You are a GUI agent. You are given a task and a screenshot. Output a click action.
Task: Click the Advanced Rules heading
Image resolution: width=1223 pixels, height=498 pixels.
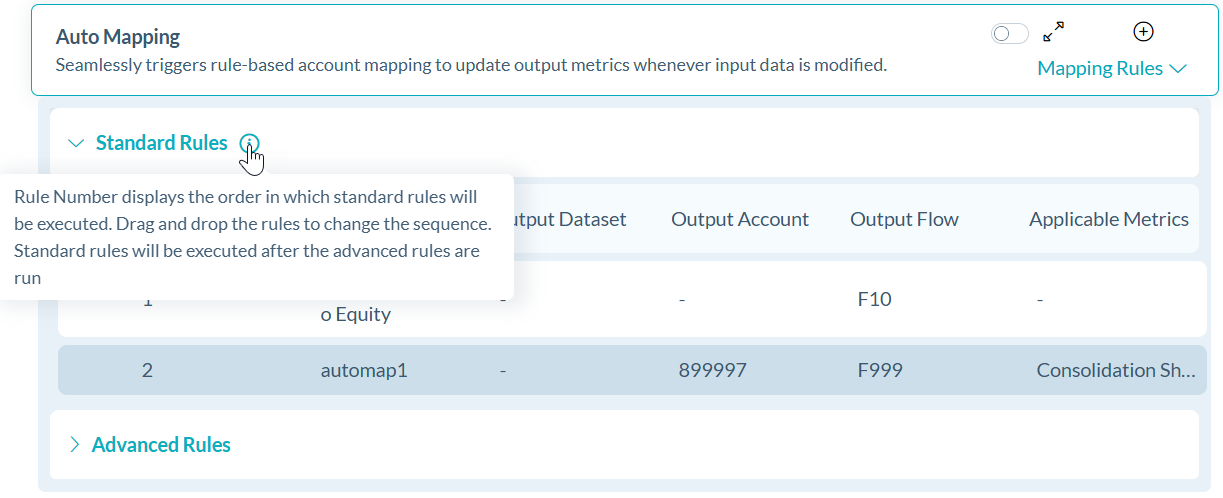pyautogui.click(x=161, y=445)
